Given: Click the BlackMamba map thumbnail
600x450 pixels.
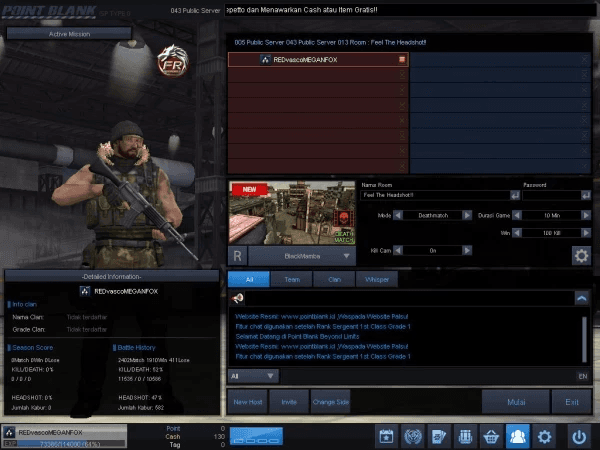Looking at the screenshot, I should pyautogui.click(x=292, y=213).
